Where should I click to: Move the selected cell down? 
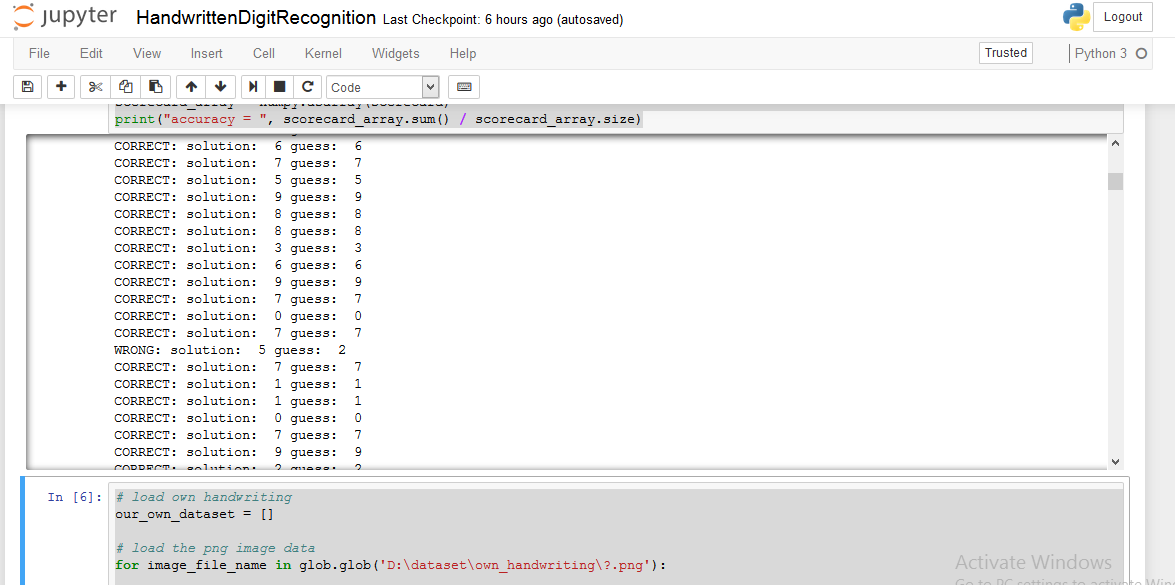220,86
